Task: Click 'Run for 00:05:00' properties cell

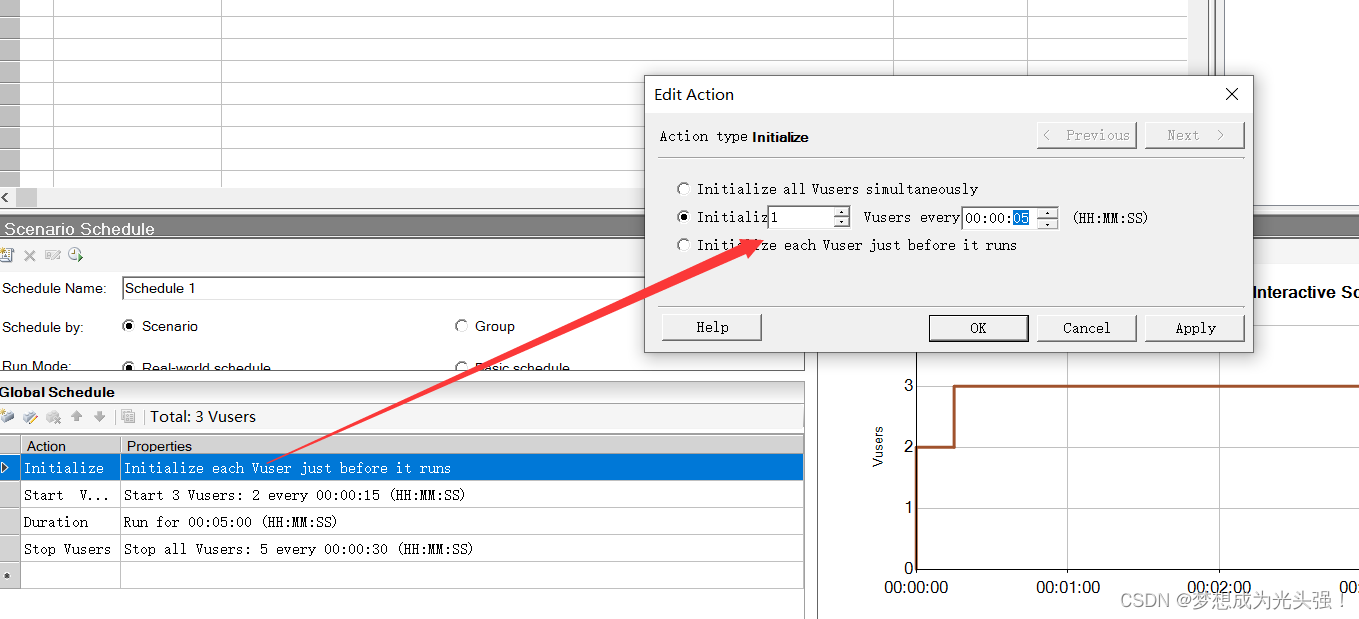Action: pos(462,521)
